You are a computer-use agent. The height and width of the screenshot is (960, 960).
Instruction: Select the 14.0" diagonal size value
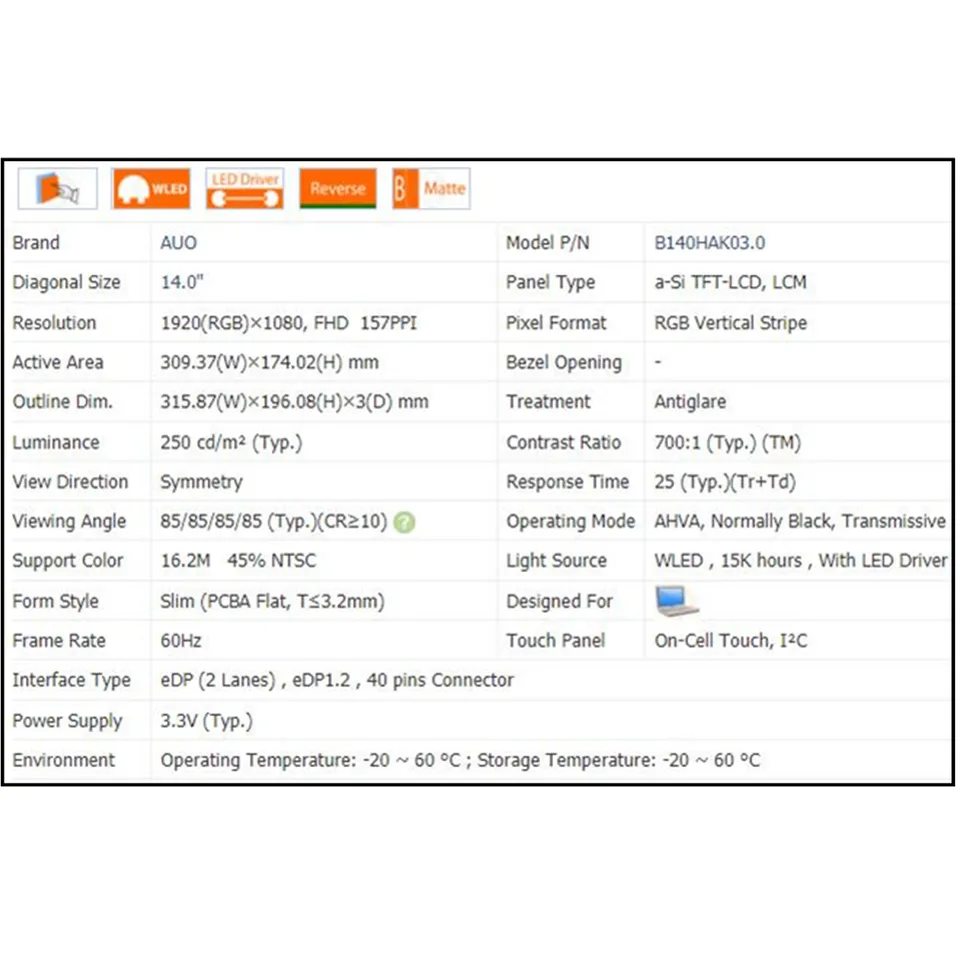coord(182,282)
